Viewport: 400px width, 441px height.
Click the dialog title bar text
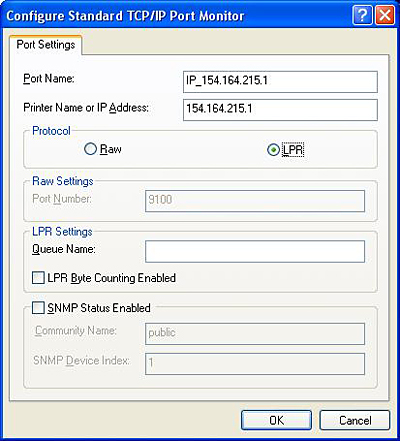pos(125,16)
